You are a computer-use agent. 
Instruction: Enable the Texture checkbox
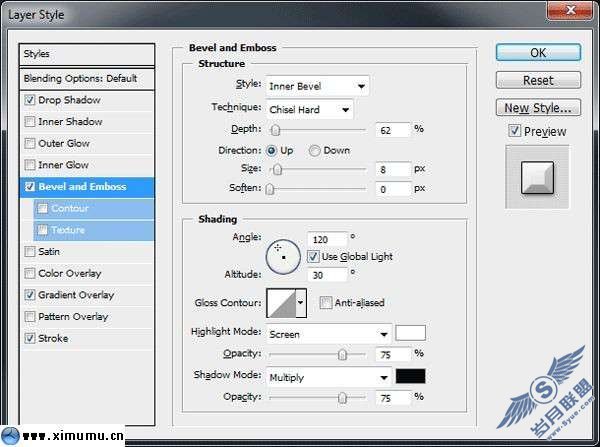[42, 230]
